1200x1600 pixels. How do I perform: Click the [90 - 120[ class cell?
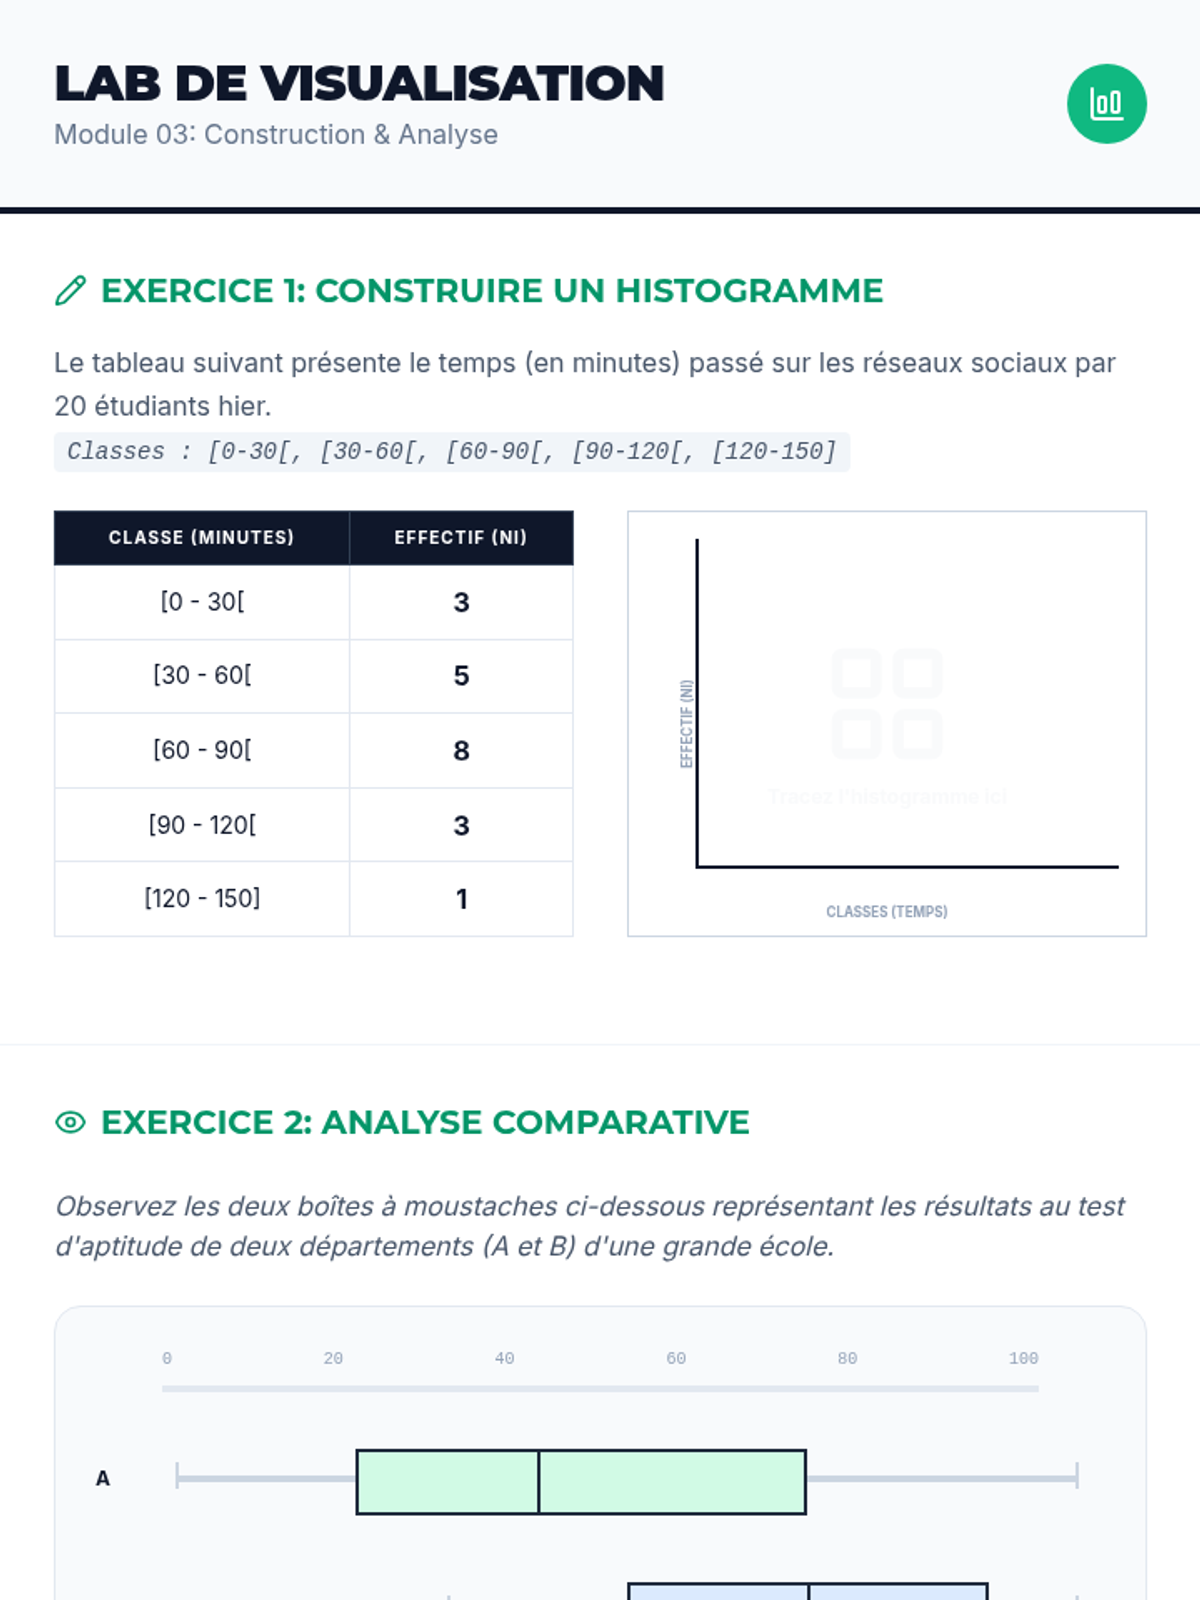click(x=202, y=825)
